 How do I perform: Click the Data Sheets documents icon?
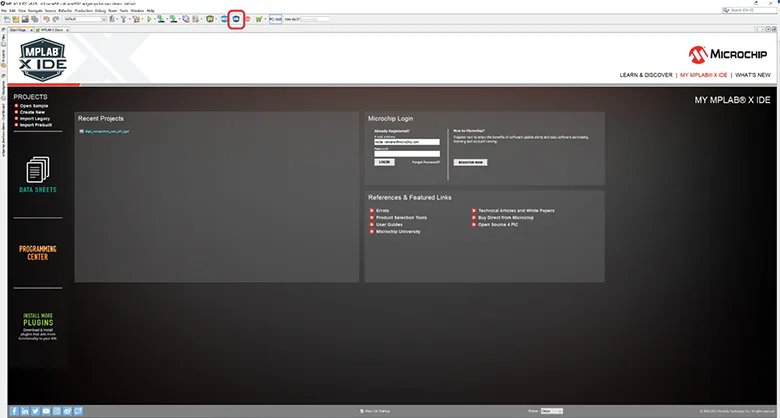[38, 170]
